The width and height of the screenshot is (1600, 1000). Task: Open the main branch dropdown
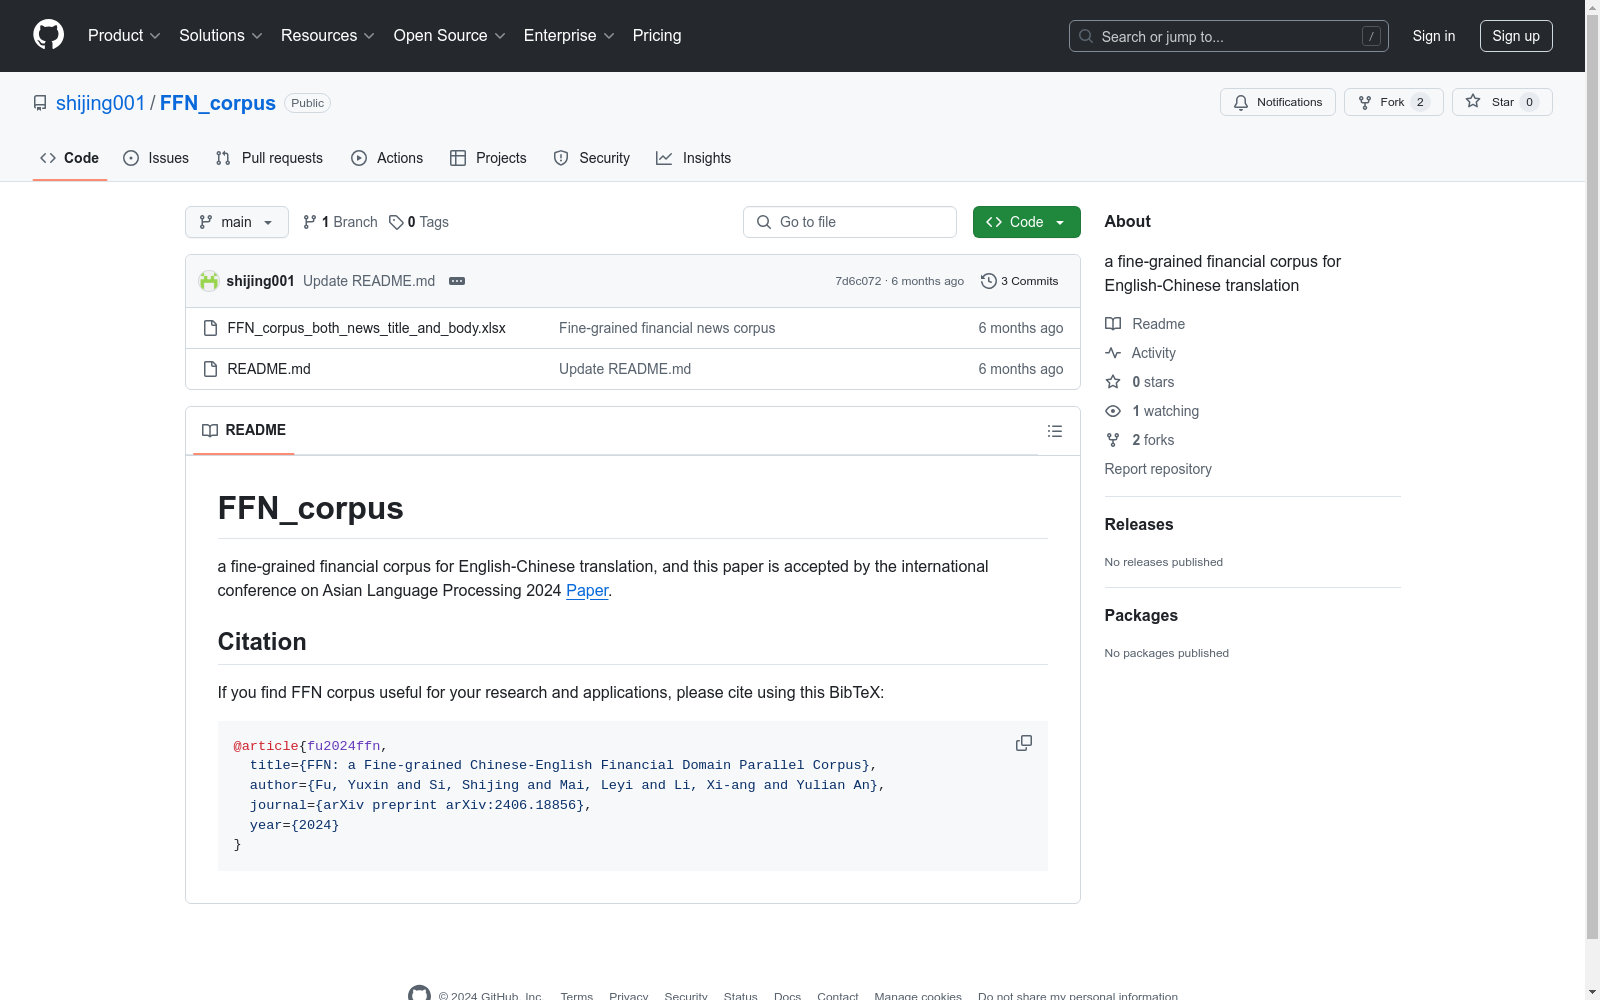point(236,222)
